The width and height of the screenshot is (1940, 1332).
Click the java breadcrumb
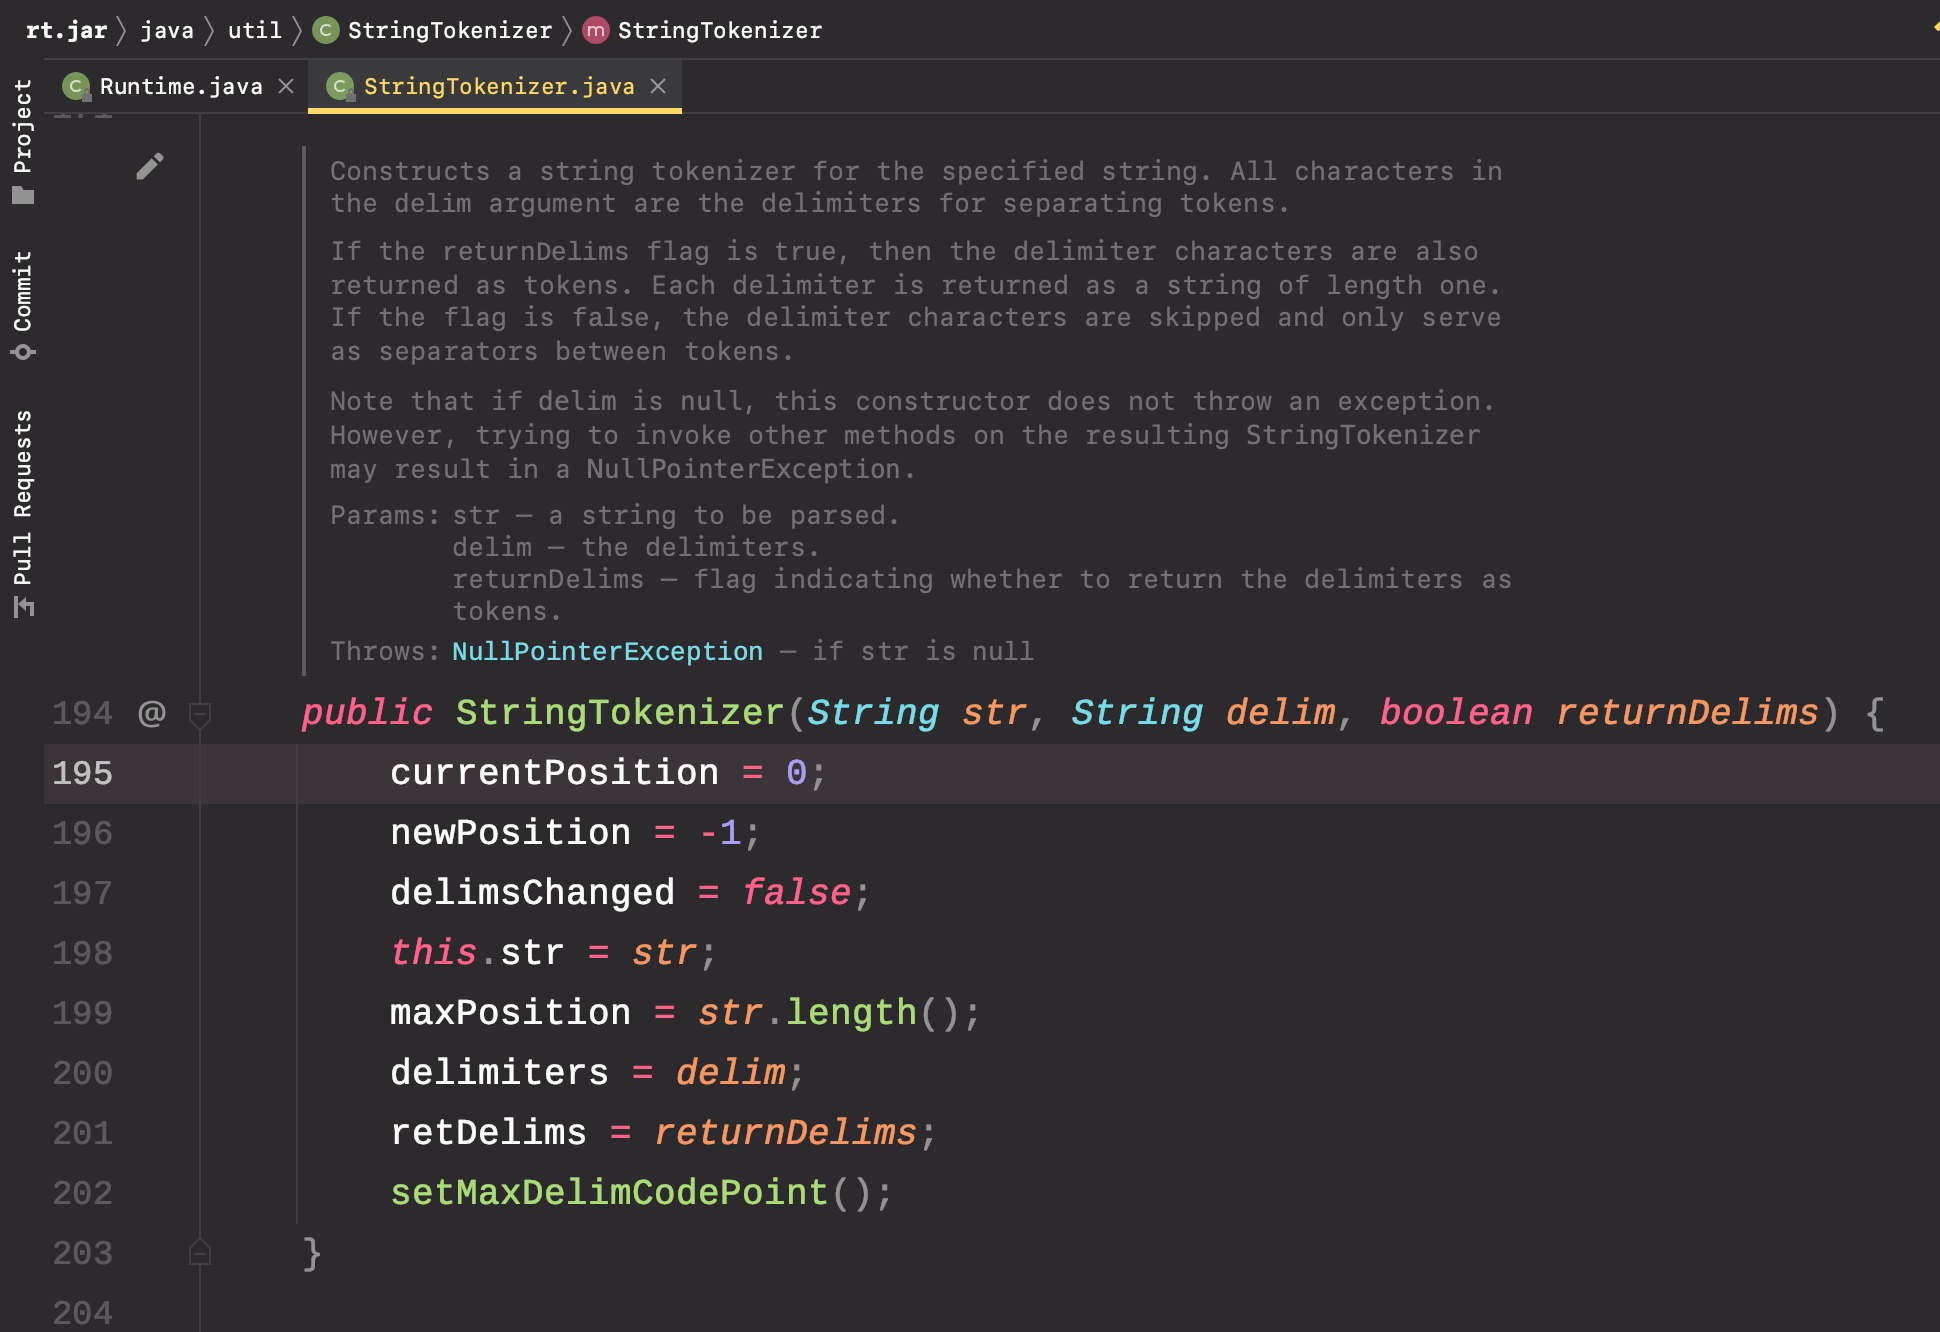pyautogui.click(x=167, y=30)
